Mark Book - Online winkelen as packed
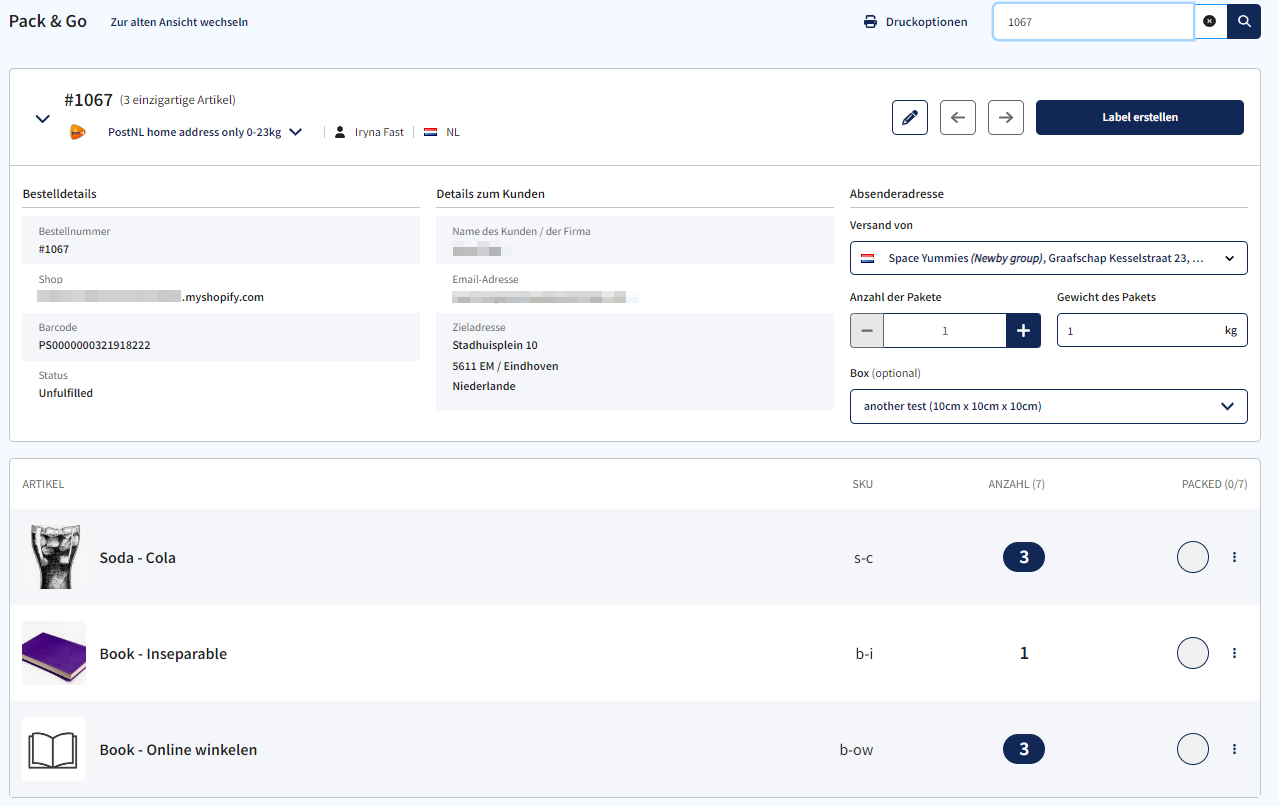 (x=1192, y=748)
